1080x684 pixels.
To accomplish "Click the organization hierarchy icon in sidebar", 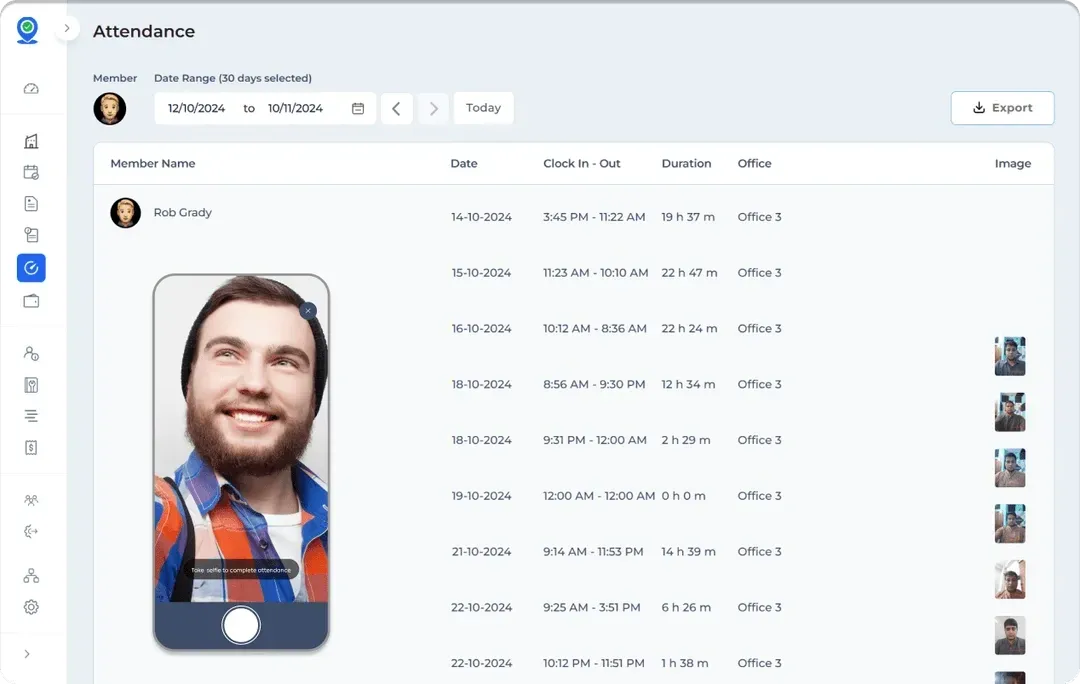I will [x=31, y=575].
